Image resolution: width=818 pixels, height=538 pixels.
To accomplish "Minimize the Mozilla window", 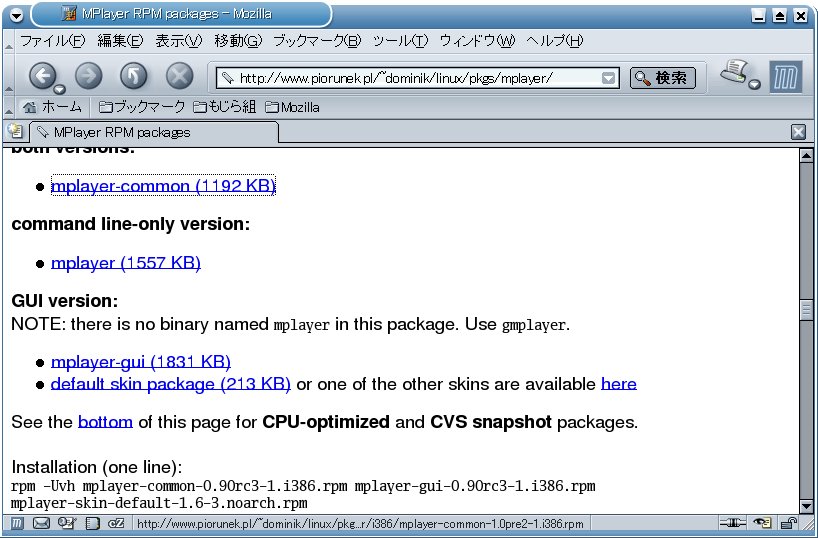I will (759, 16).
